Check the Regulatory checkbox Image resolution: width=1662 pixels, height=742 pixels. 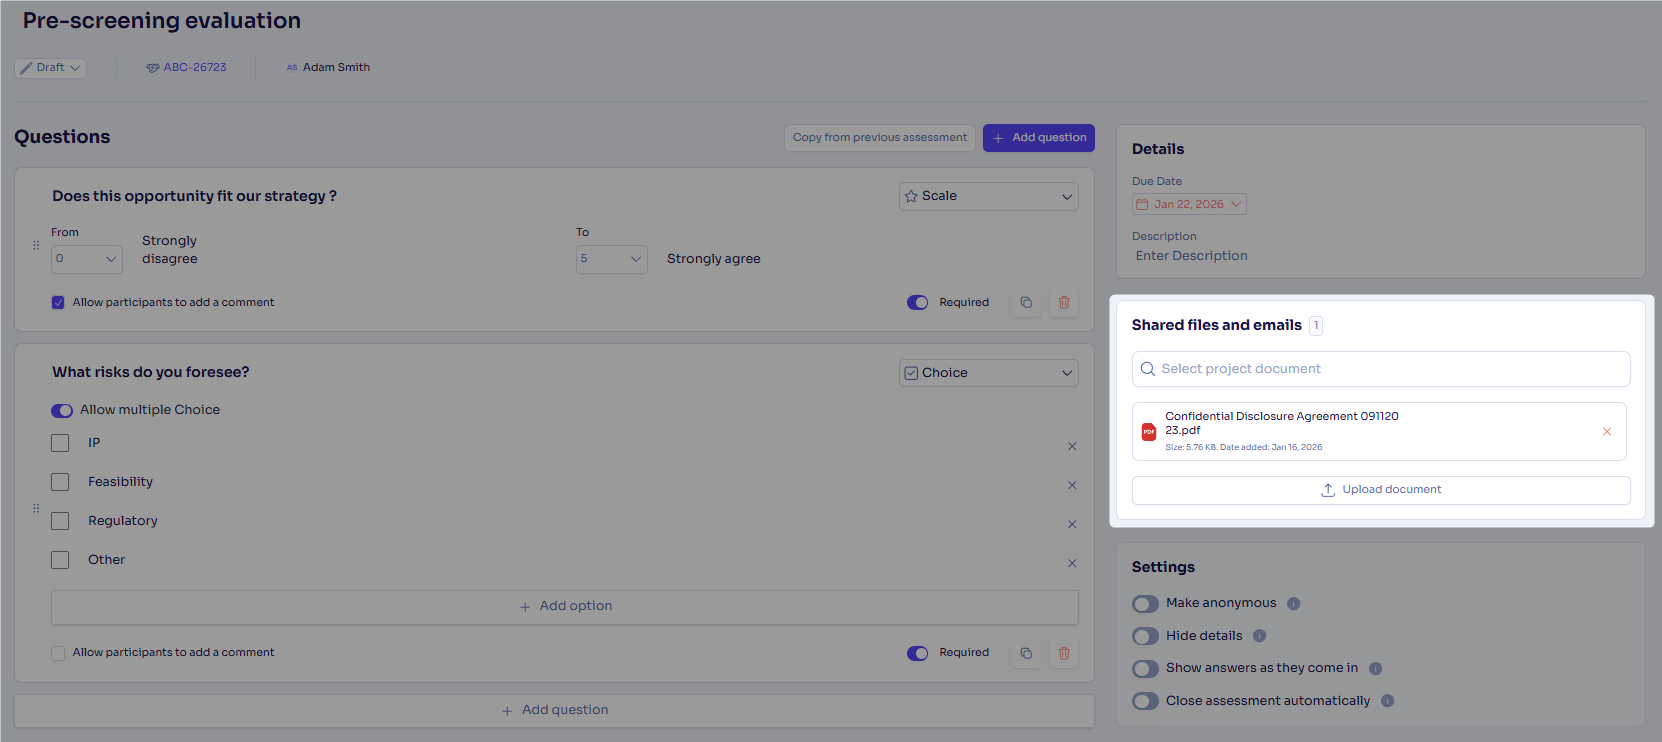(60, 521)
